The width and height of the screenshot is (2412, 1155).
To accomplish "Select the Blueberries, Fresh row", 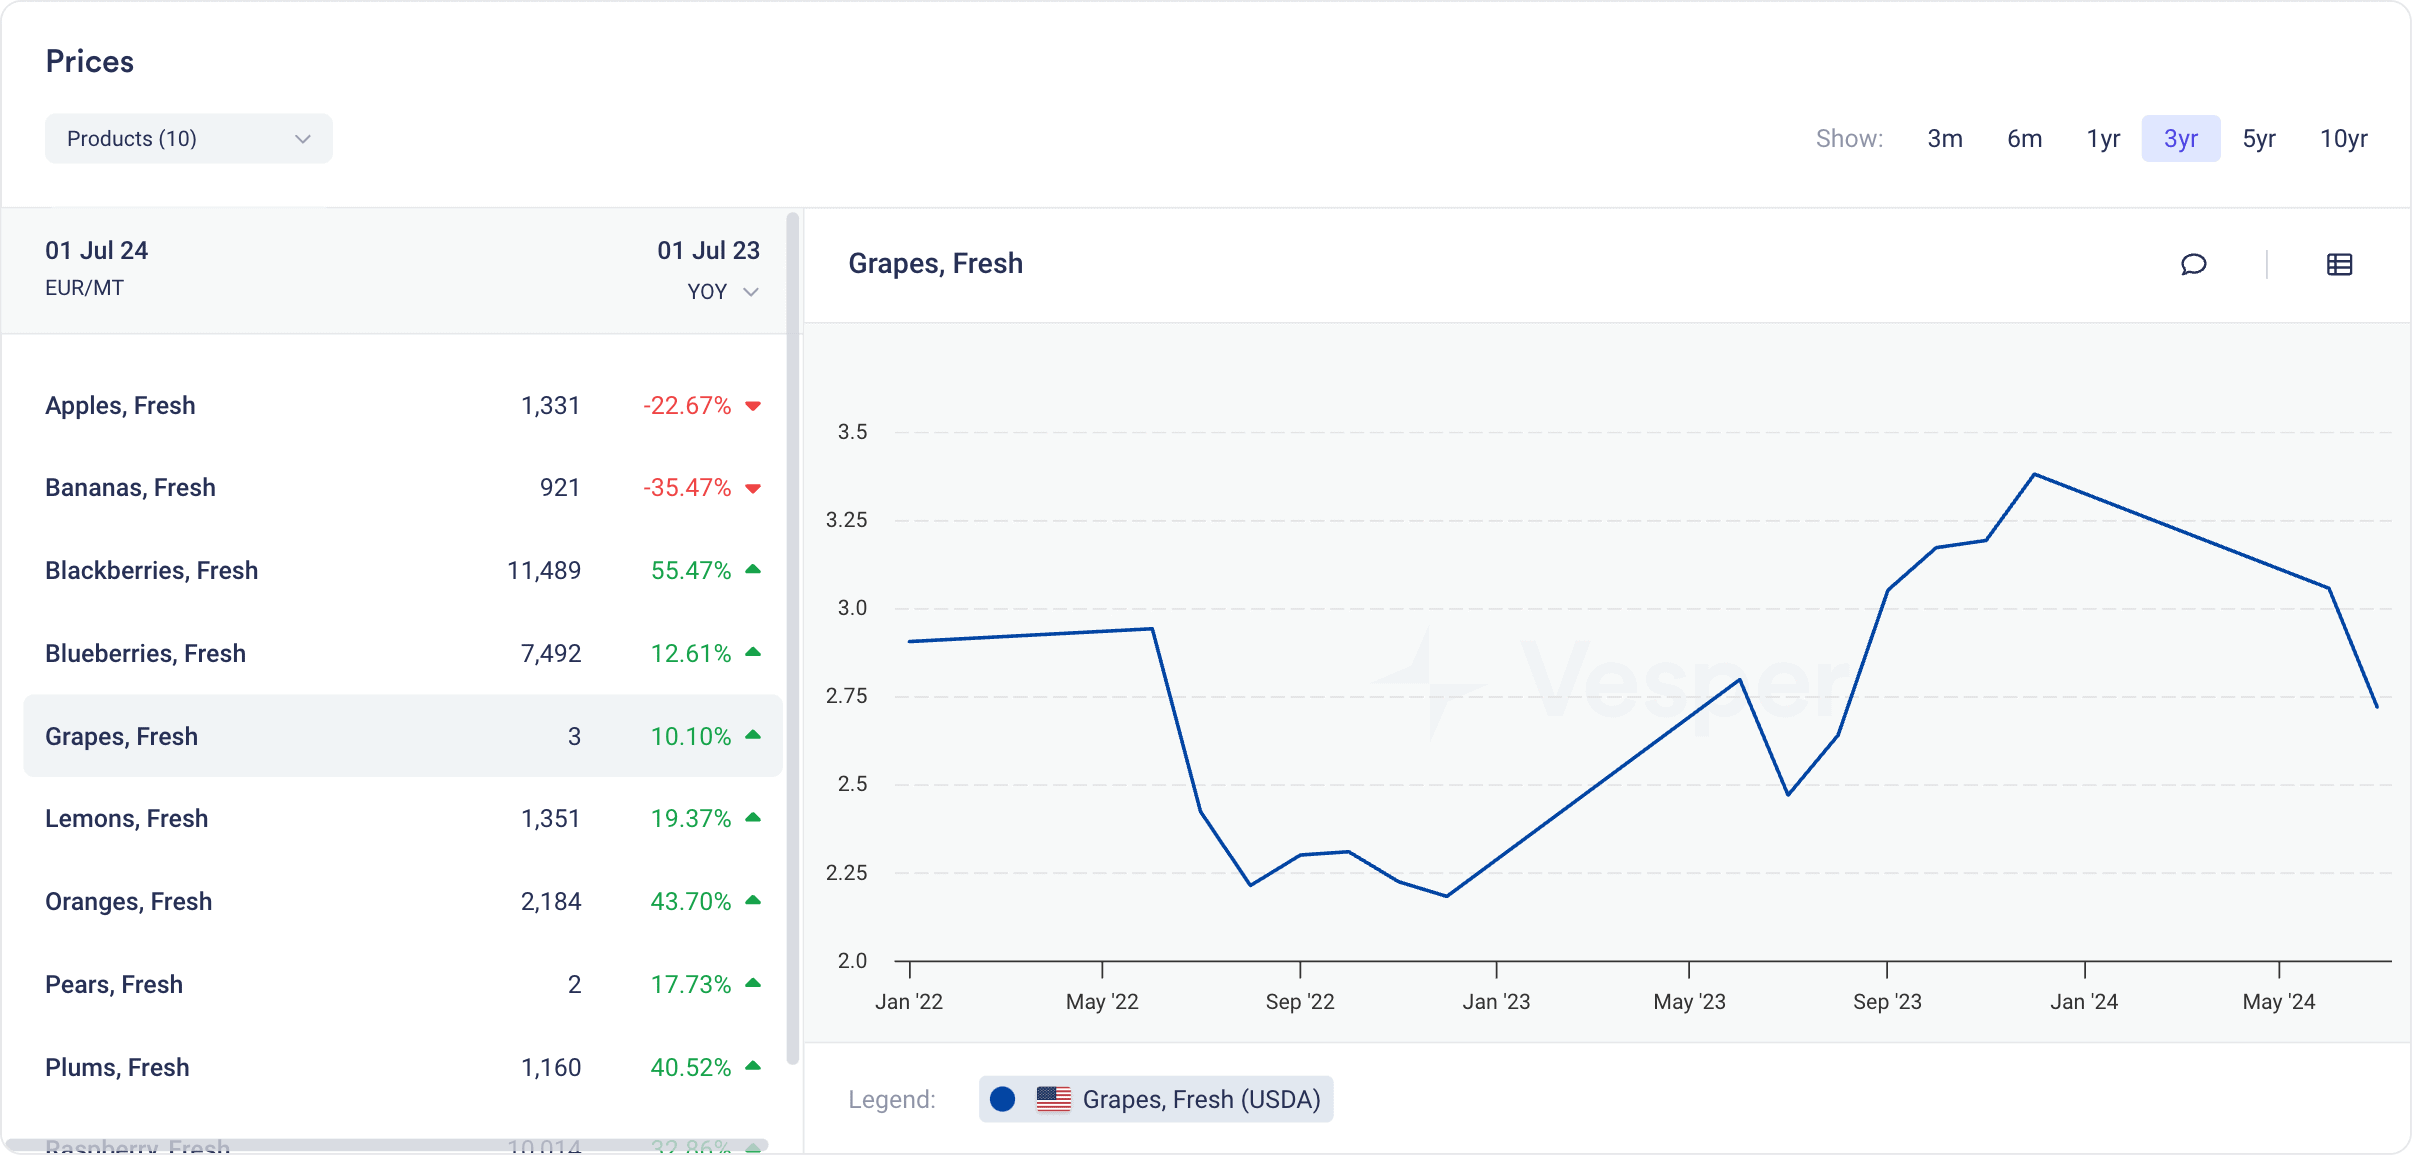I will point(403,654).
